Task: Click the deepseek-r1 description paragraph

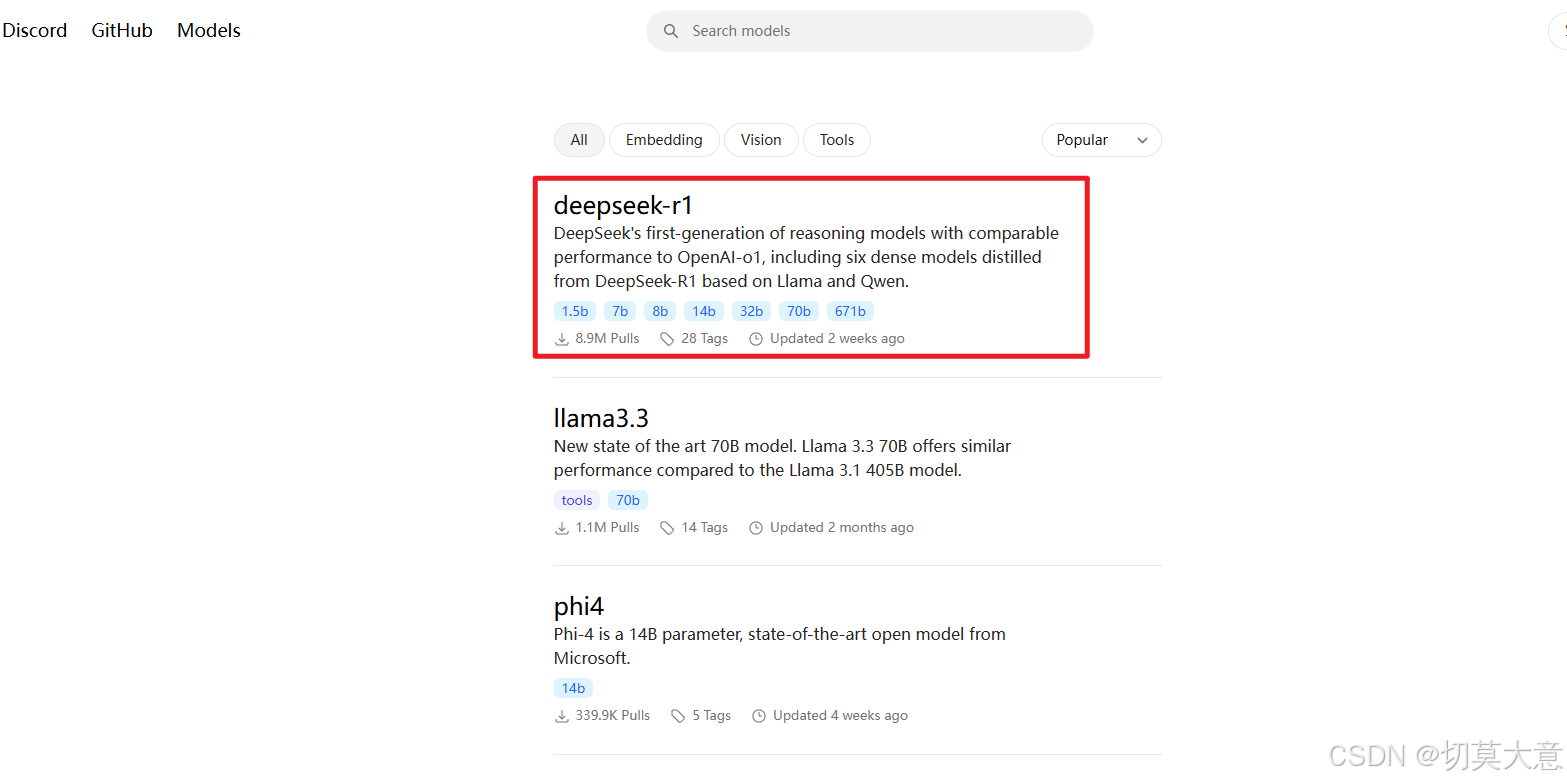Action: coord(806,257)
